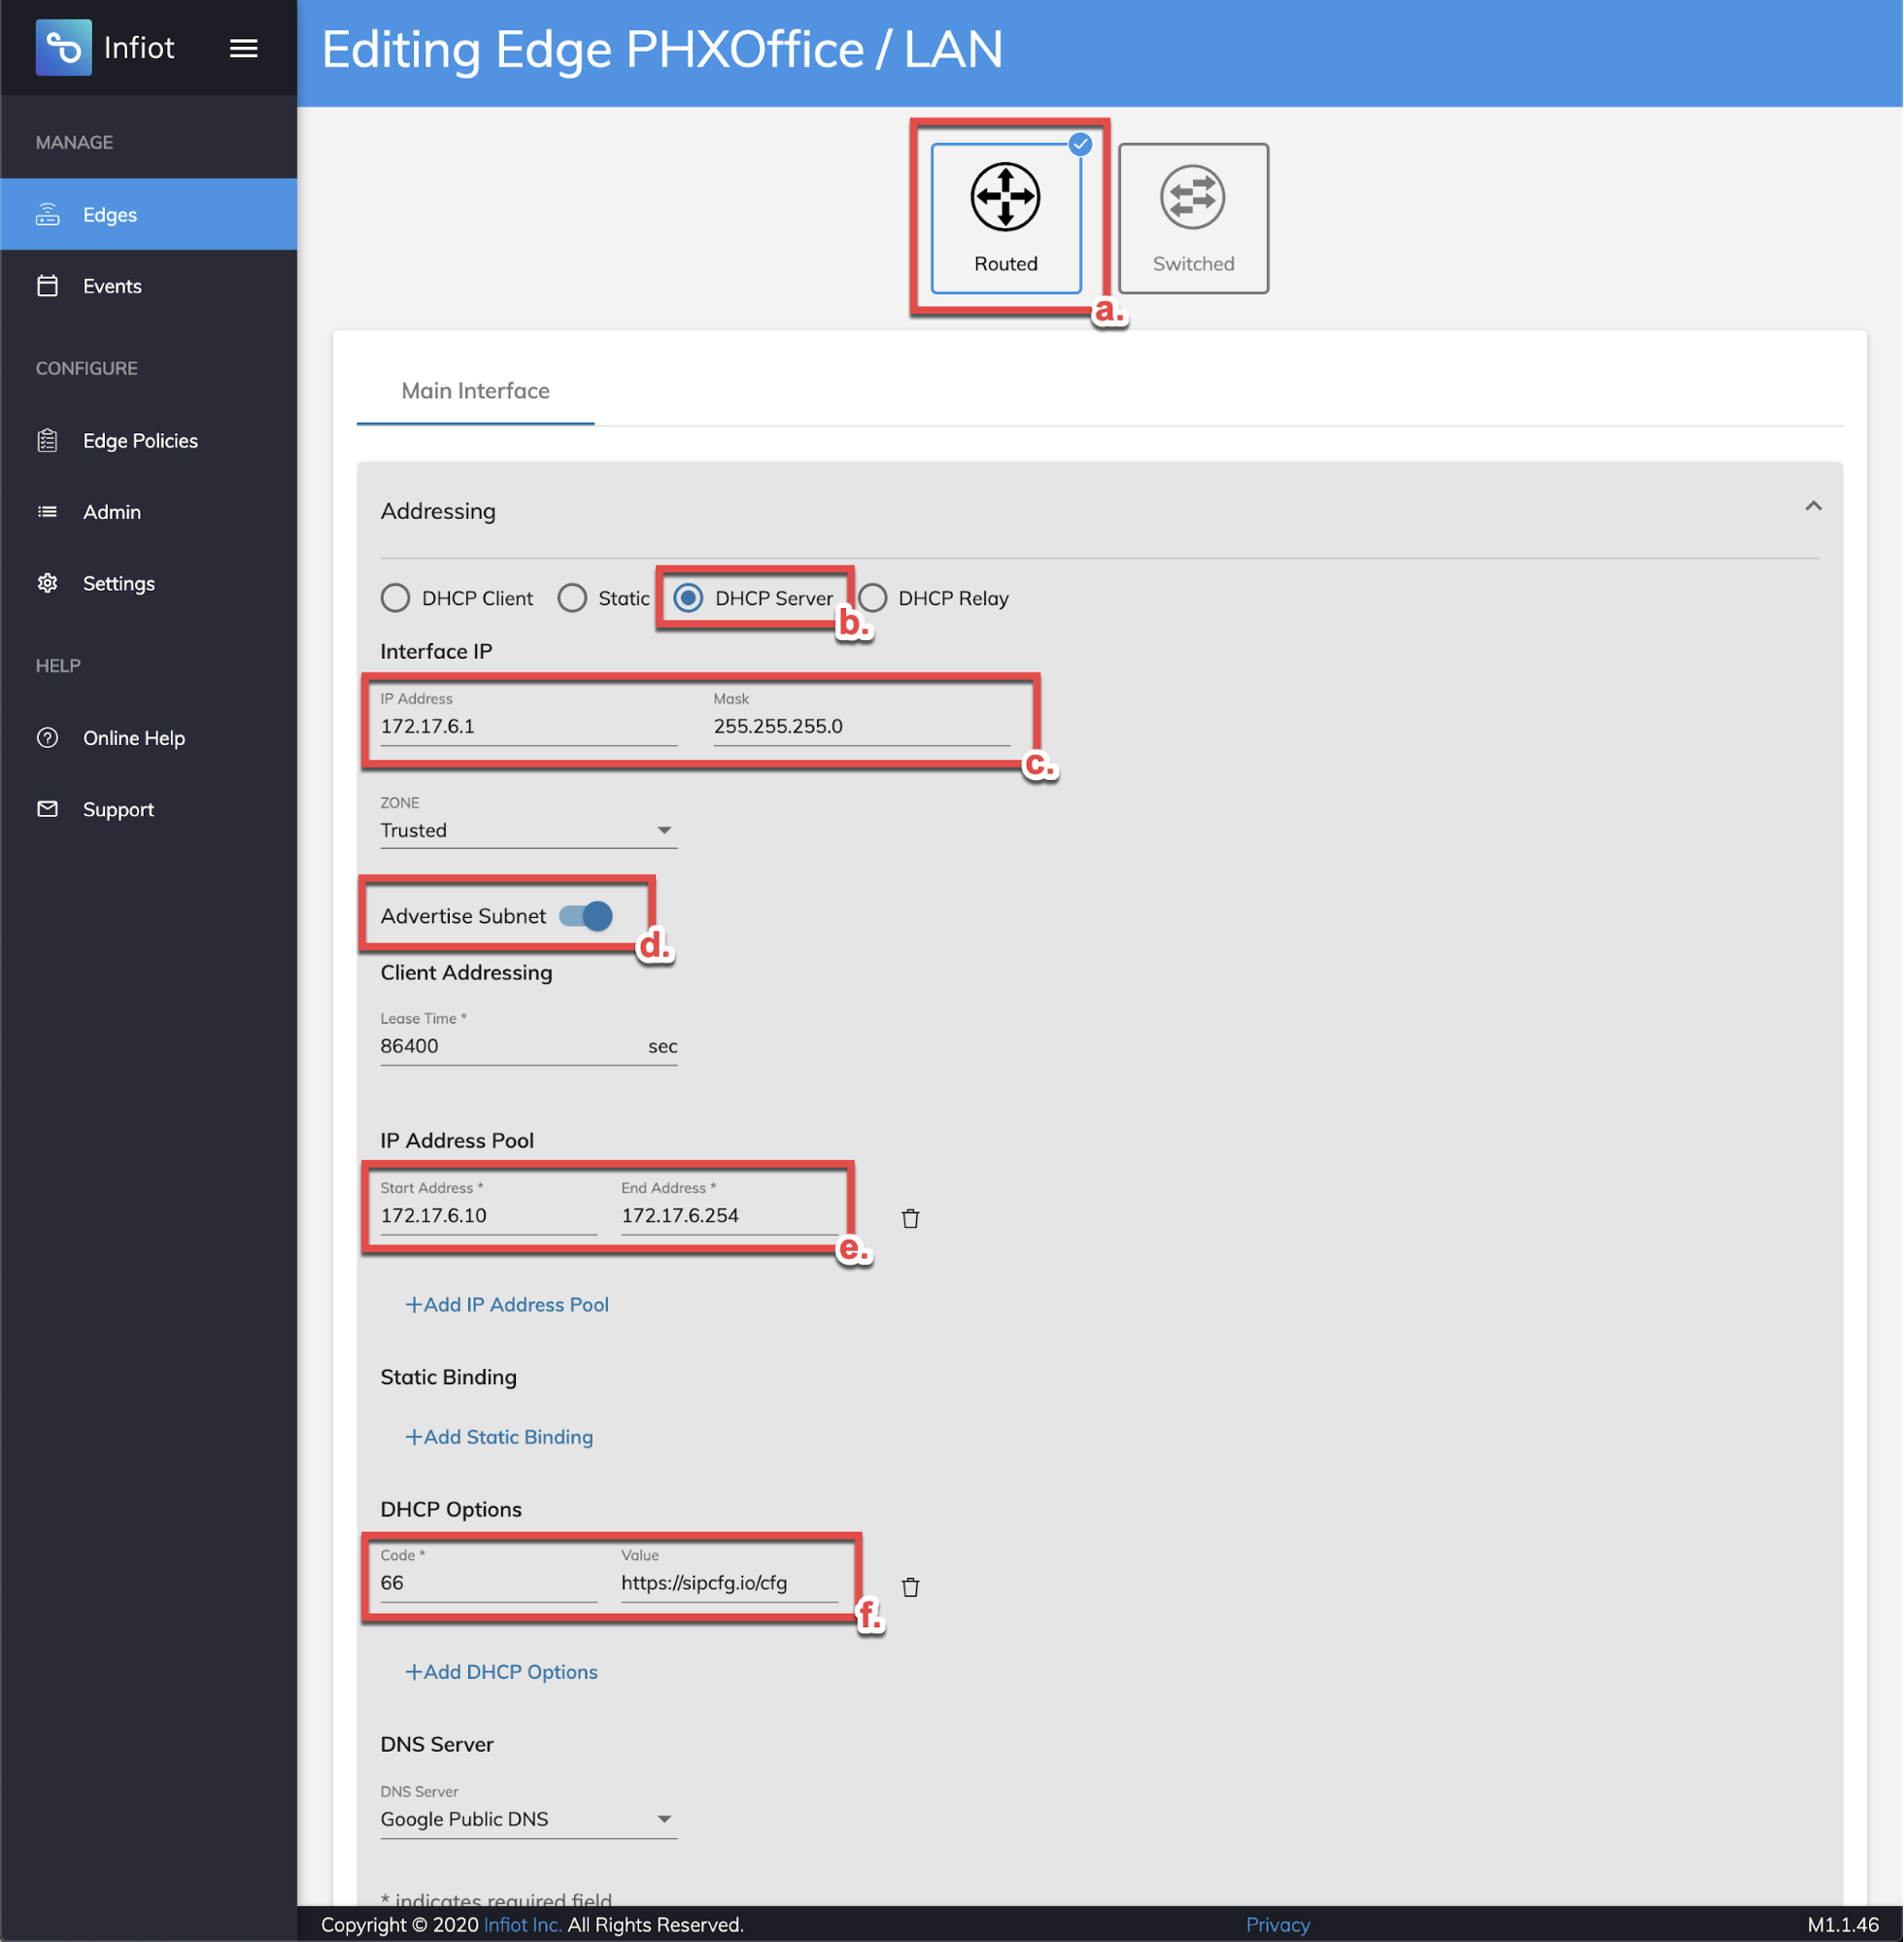Open Online Help in the sidebar

(x=149, y=738)
